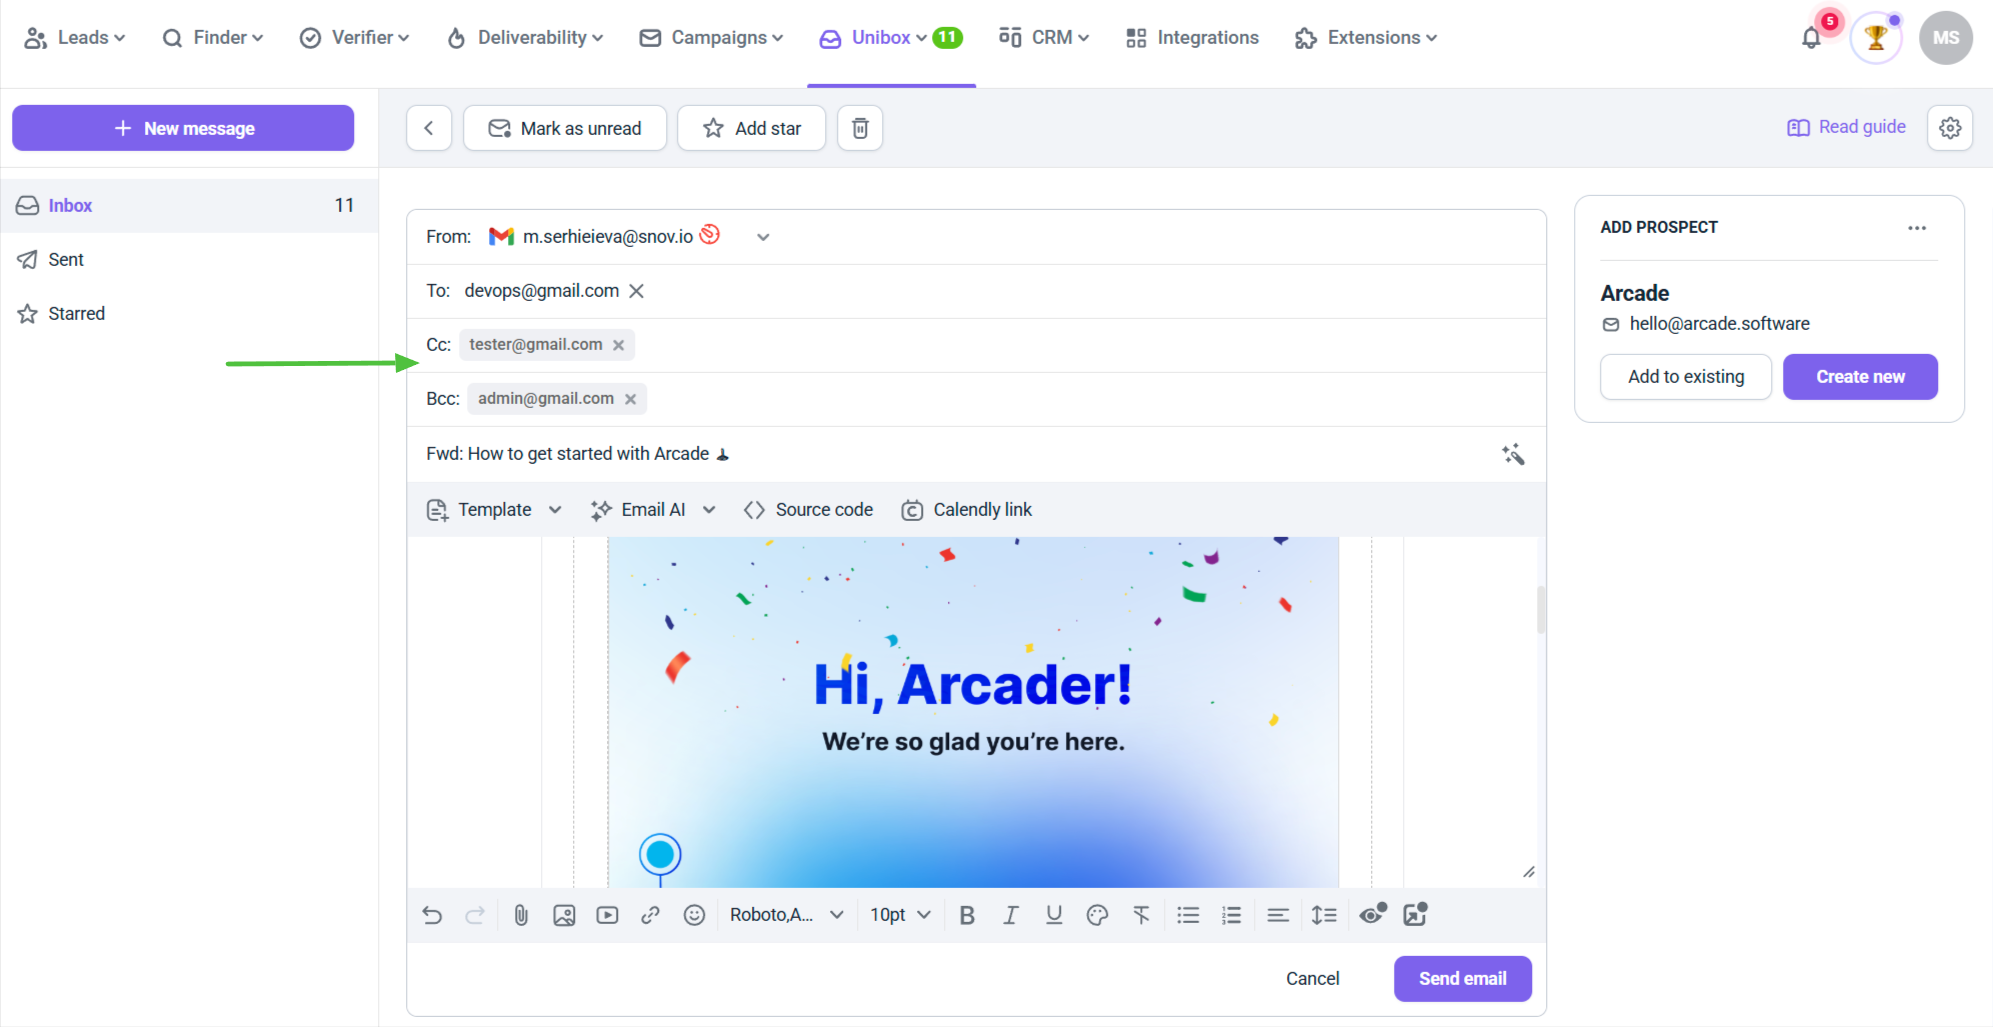
Task: Open Unibox settings gear
Action: [x=1950, y=128]
